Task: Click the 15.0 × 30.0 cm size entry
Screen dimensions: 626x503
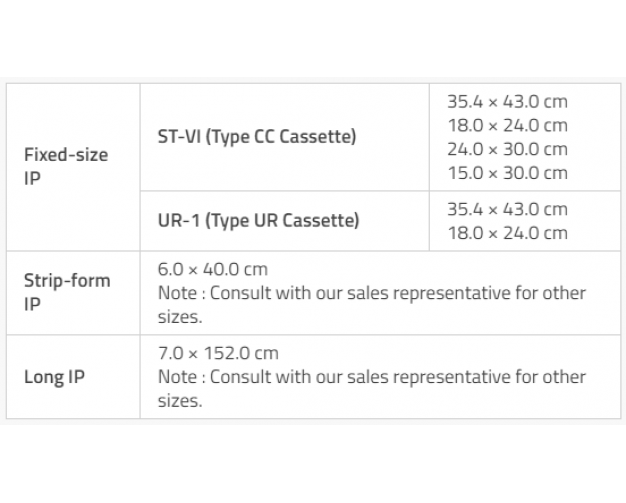Action: (x=507, y=173)
